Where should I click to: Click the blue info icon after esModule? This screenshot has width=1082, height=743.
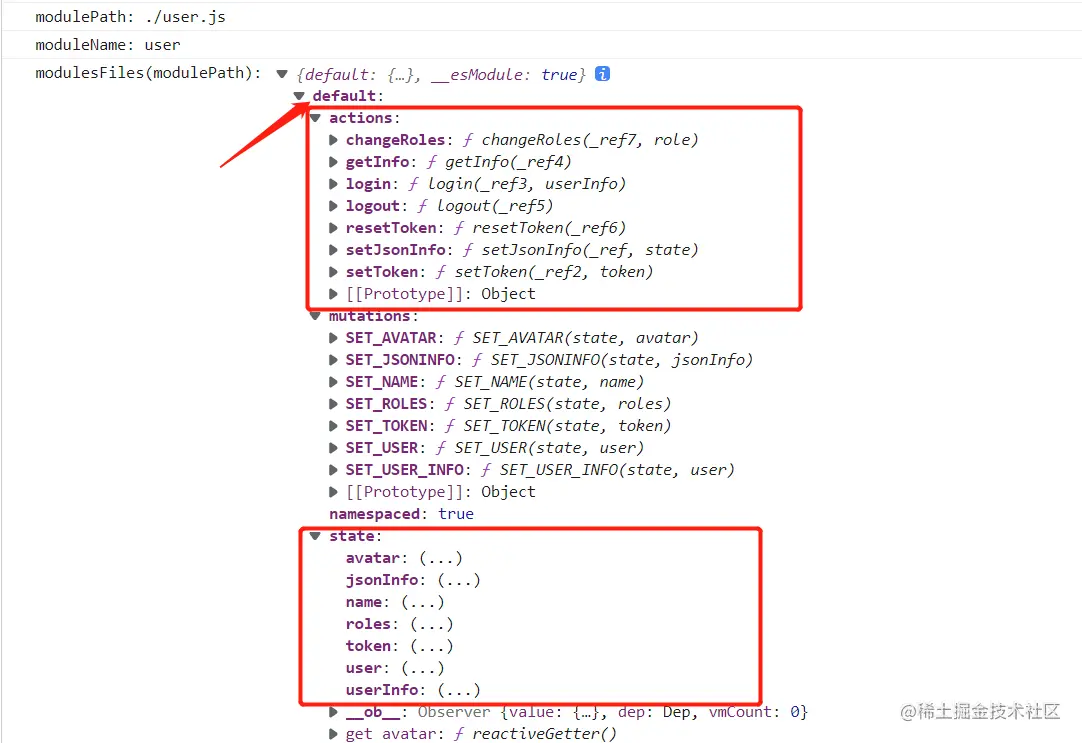[x=602, y=74]
